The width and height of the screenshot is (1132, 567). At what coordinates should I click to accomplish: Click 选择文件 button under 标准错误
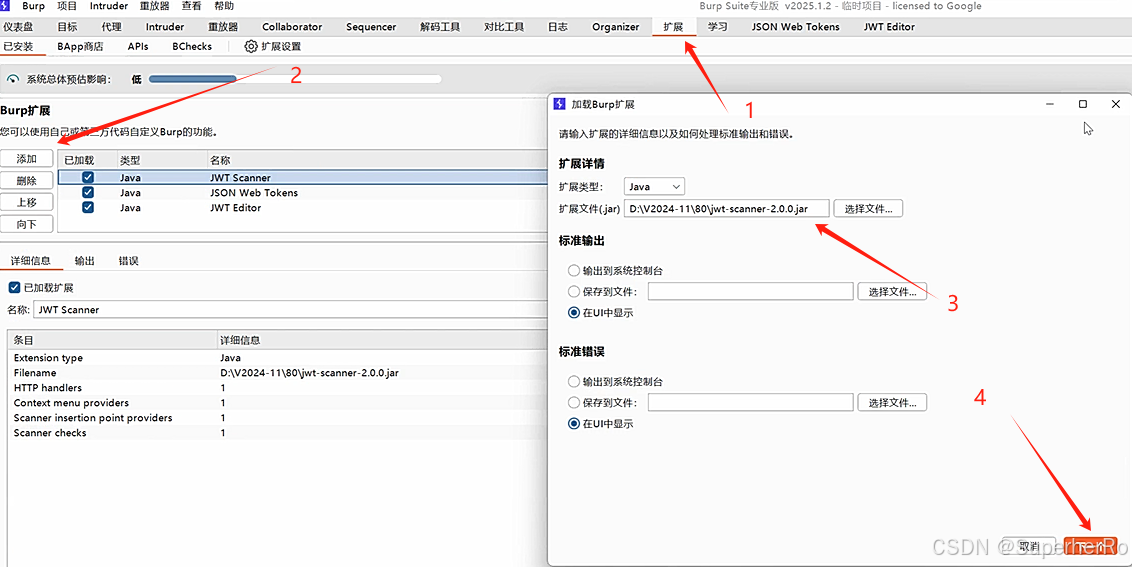[892, 402]
